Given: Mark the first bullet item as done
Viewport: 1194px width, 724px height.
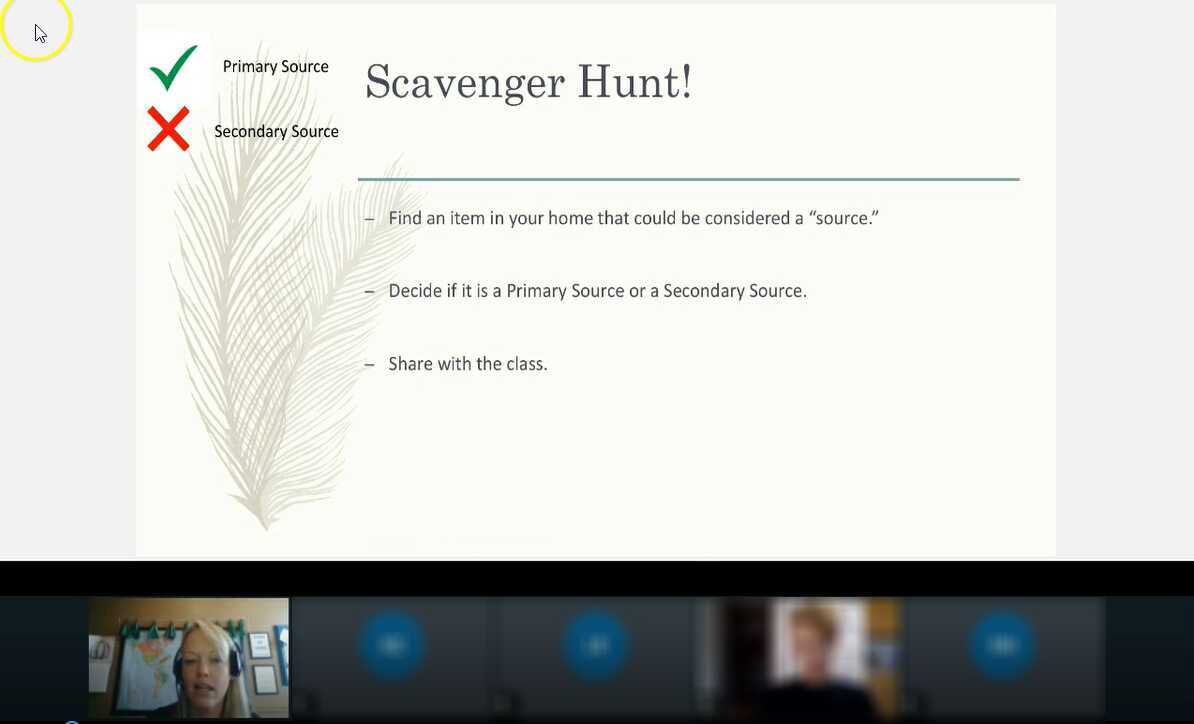Looking at the screenshot, I should [x=633, y=218].
